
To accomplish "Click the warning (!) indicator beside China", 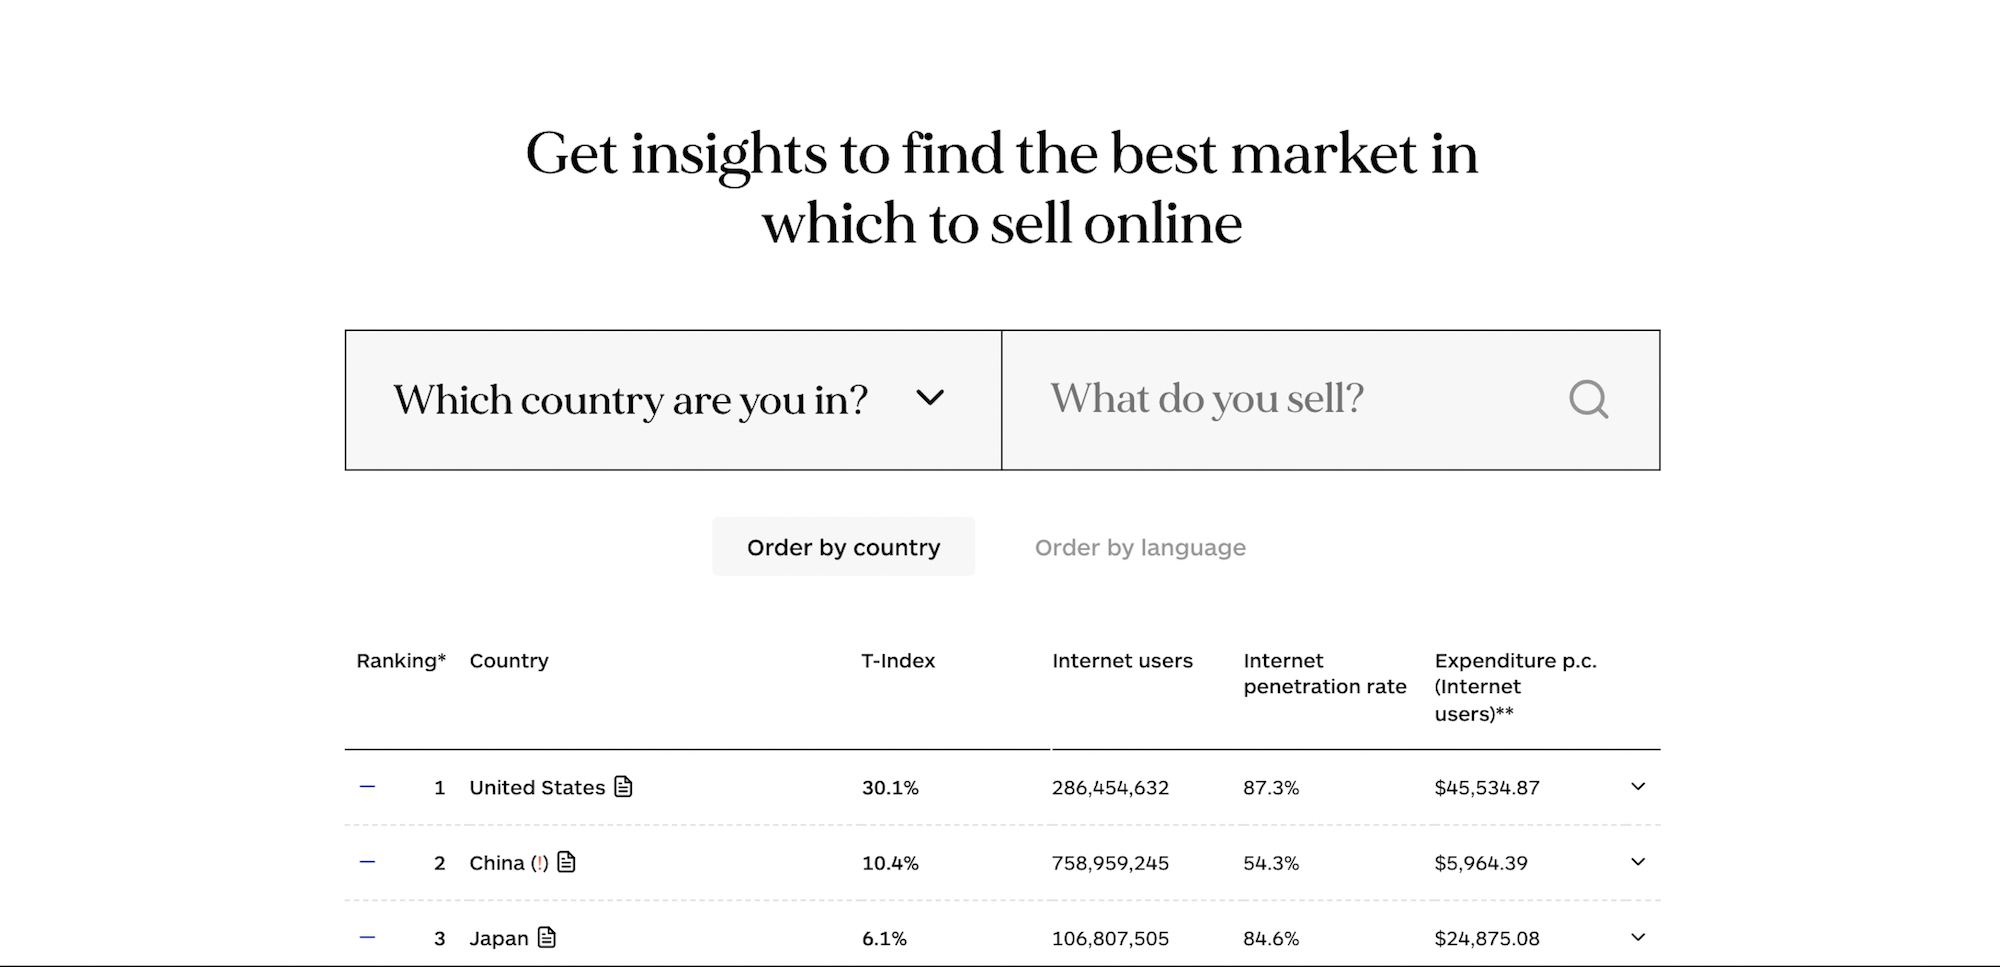I will (539, 861).
